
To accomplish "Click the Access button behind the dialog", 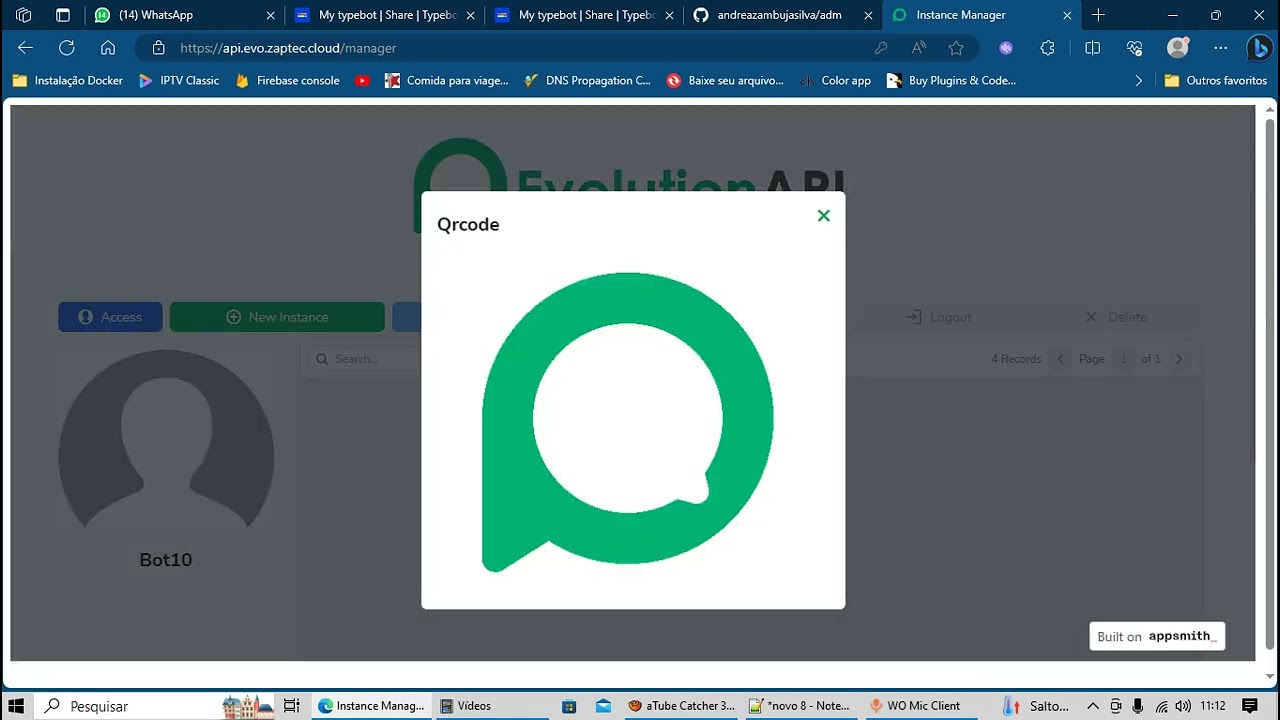I will pos(110,317).
